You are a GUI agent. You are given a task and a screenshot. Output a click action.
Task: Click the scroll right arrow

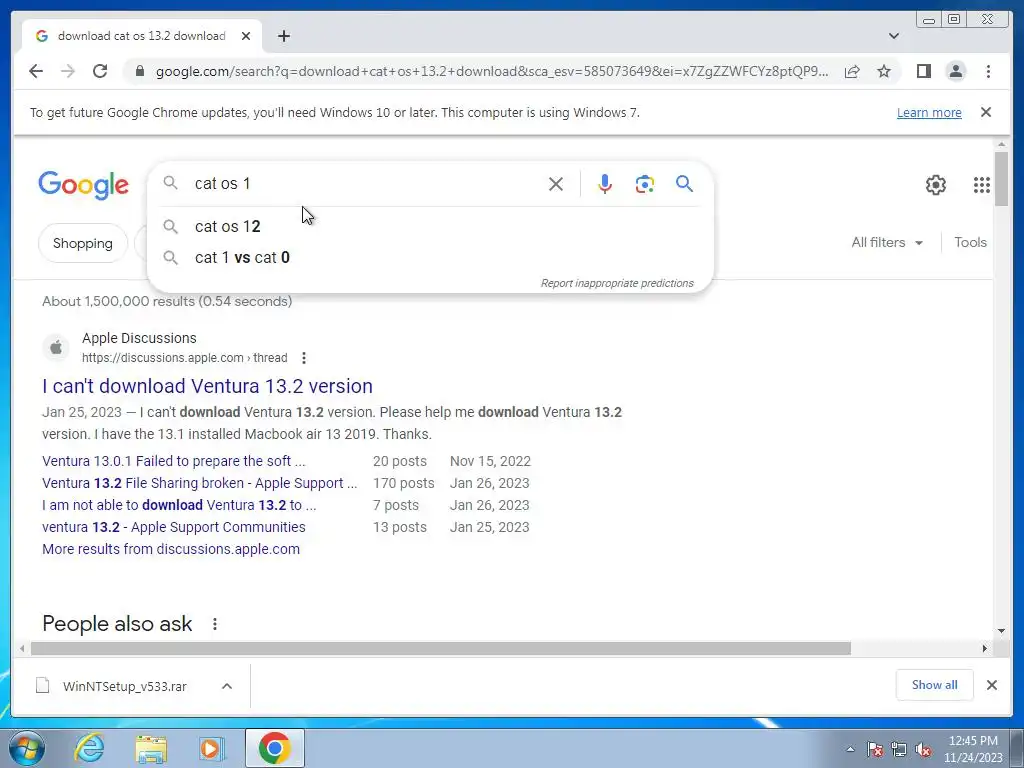(985, 648)
